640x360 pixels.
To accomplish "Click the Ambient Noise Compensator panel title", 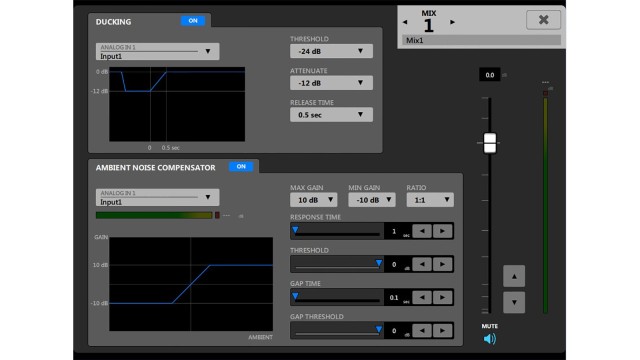I will (156, 168).
